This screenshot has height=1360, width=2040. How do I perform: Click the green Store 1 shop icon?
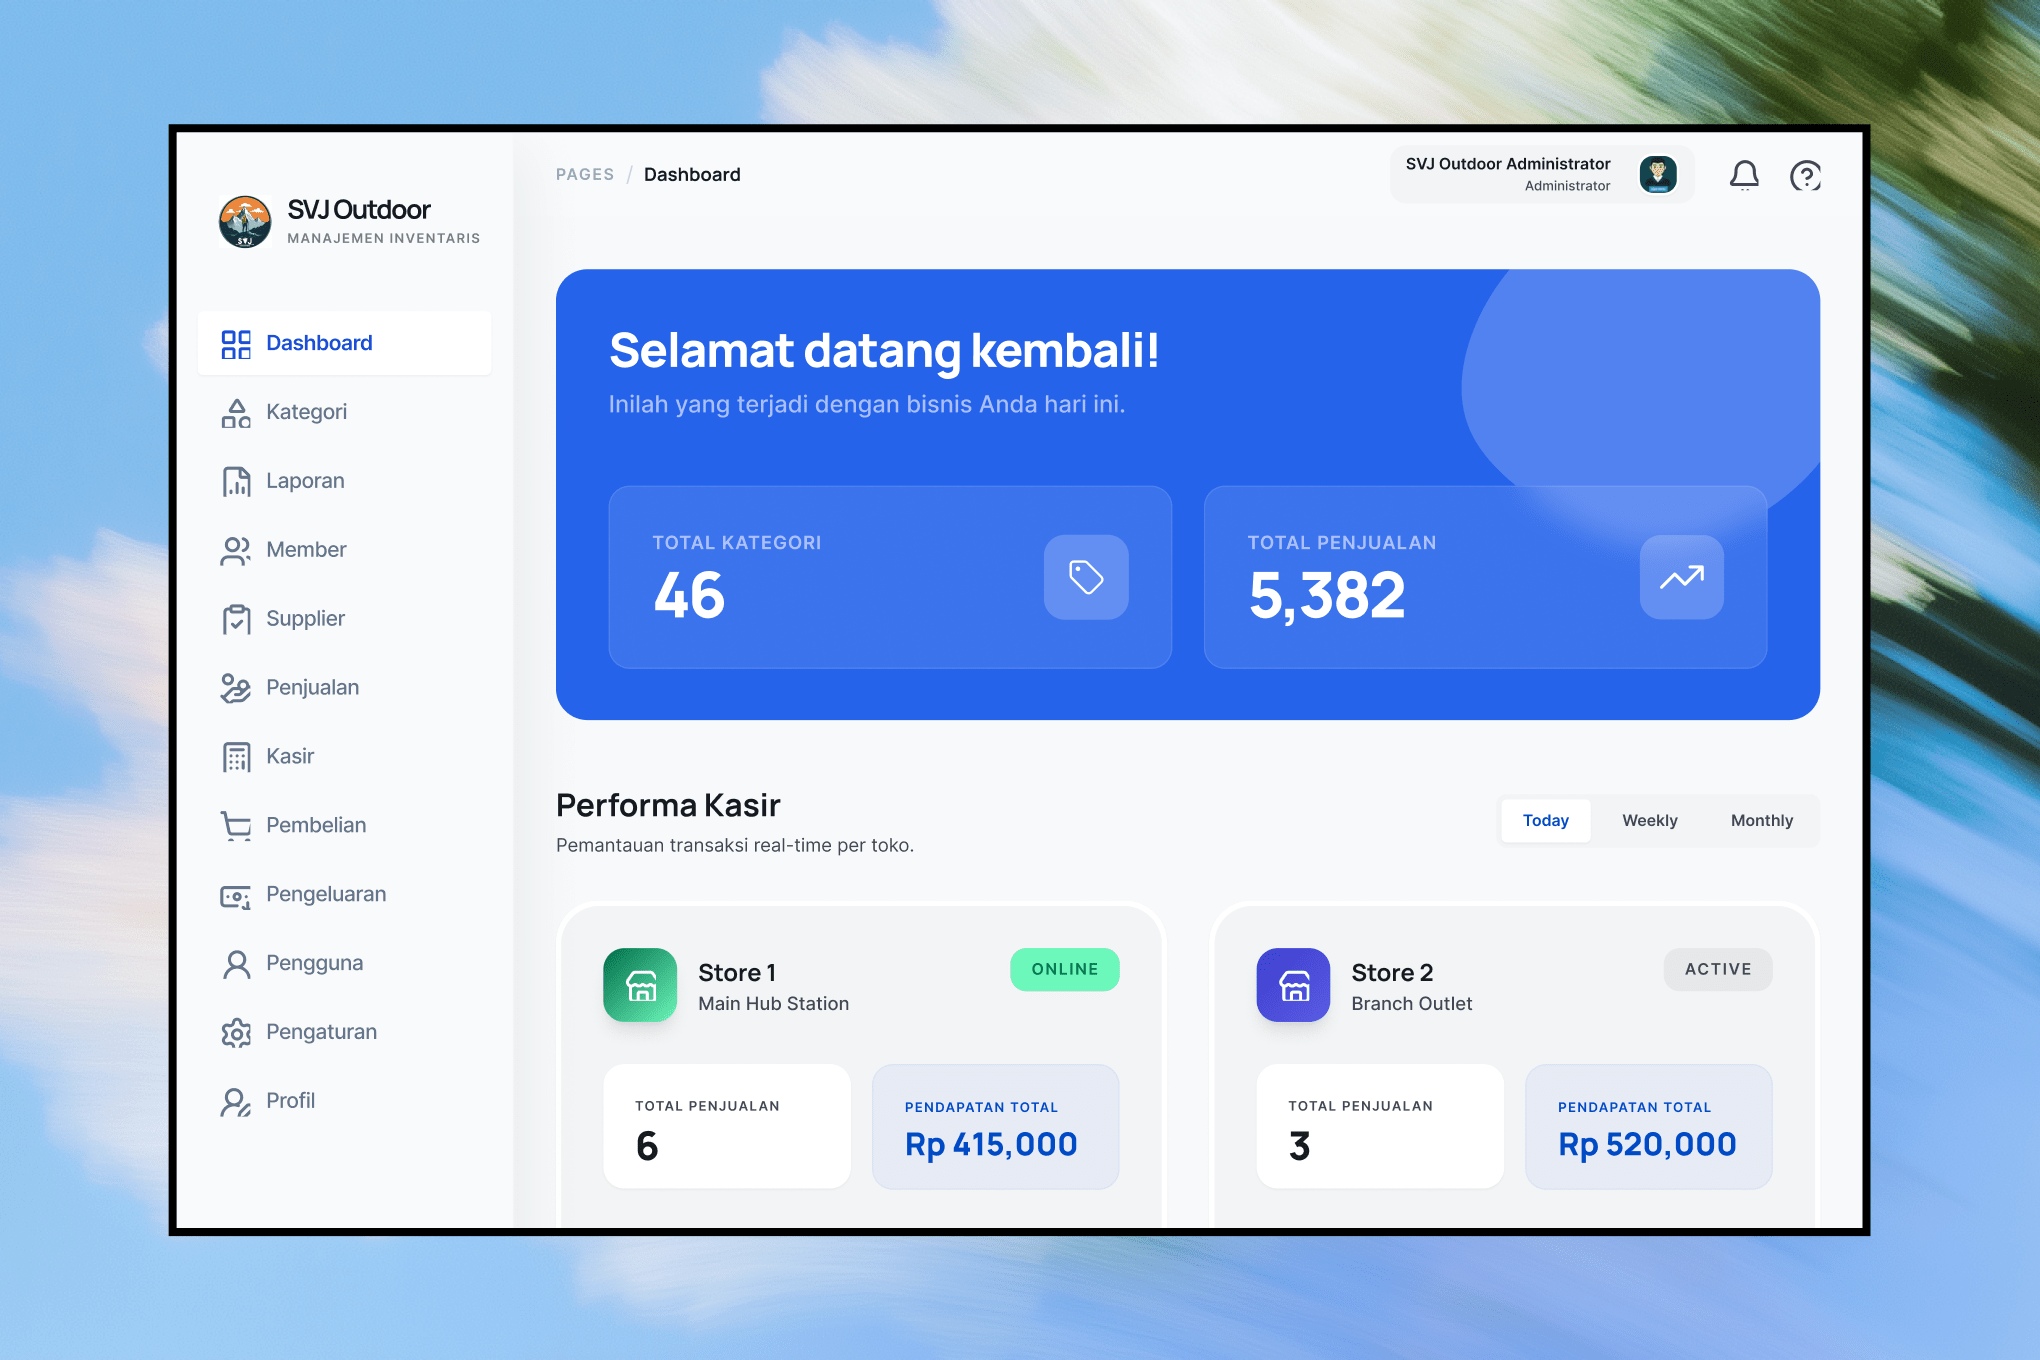click(640, 985)
